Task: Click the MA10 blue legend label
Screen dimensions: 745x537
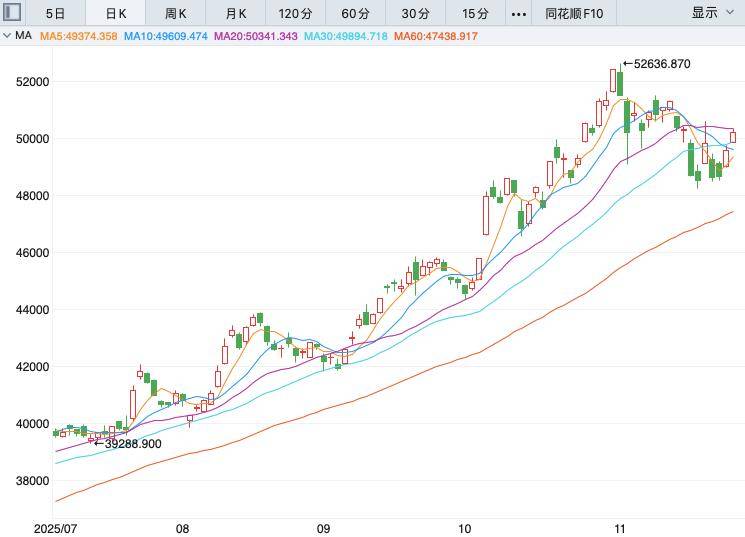Action: pos(165,36)
